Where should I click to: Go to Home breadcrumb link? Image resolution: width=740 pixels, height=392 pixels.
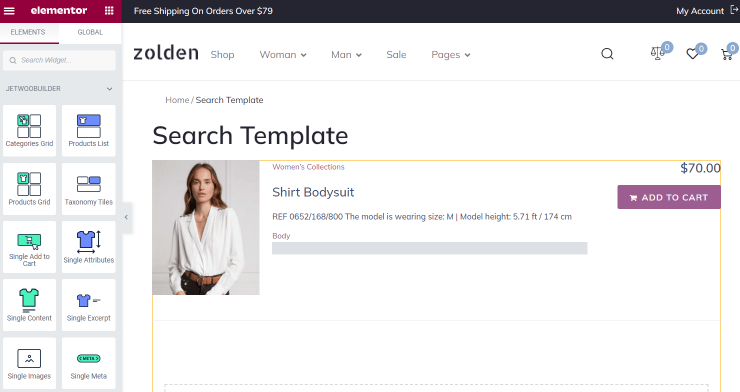(177, 100)
